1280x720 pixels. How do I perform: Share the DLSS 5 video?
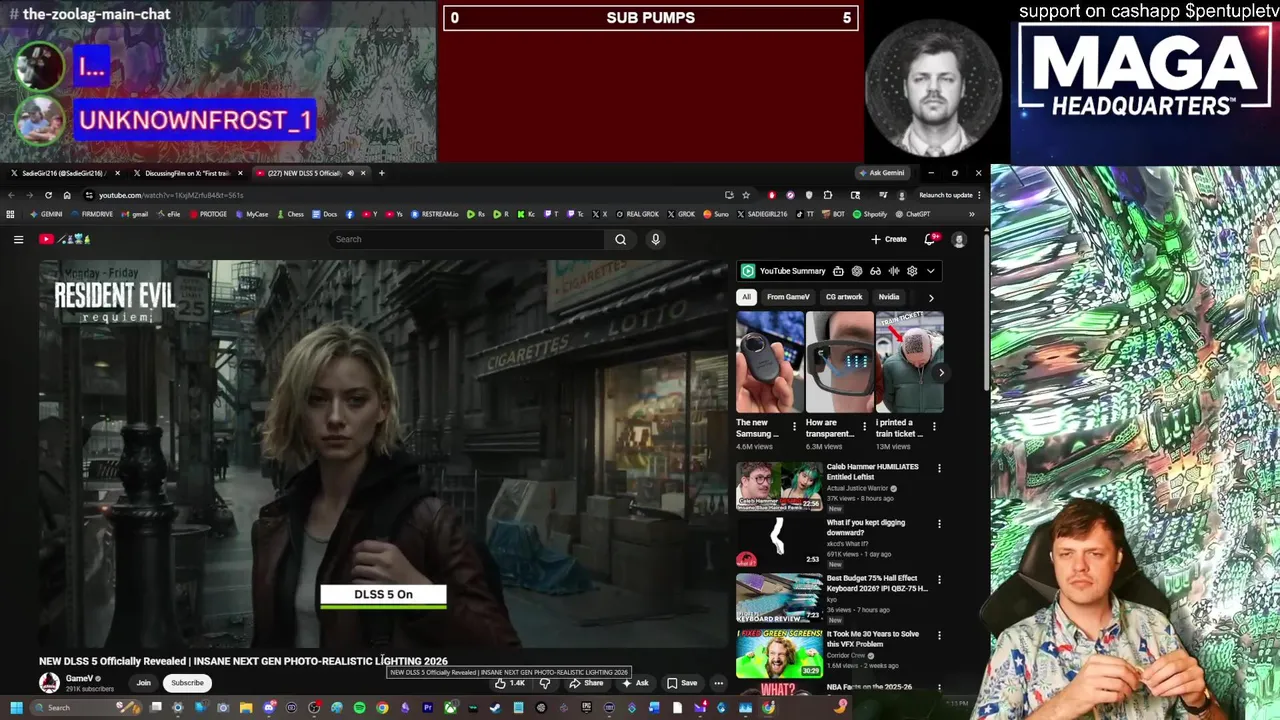coord(586,683)
